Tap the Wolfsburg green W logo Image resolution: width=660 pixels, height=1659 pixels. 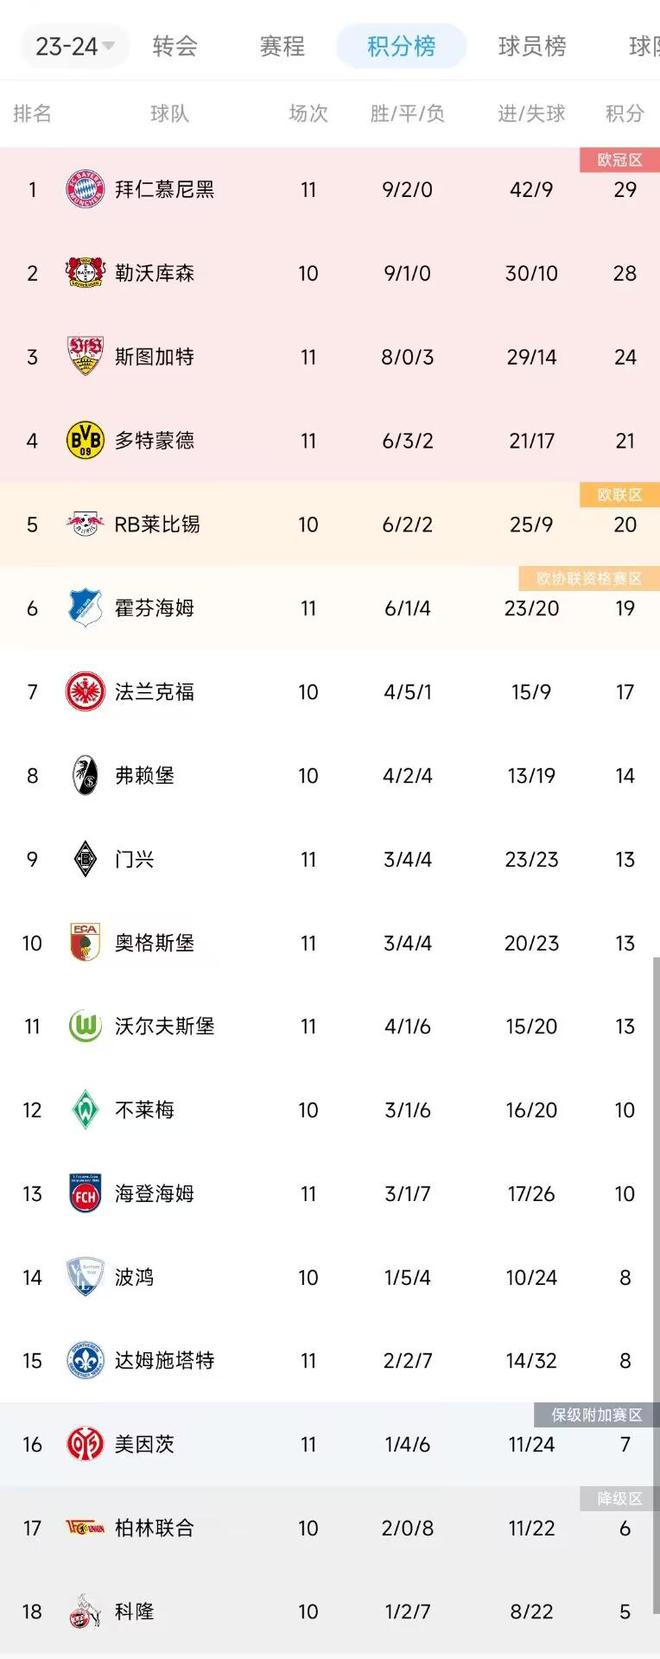85,1026
